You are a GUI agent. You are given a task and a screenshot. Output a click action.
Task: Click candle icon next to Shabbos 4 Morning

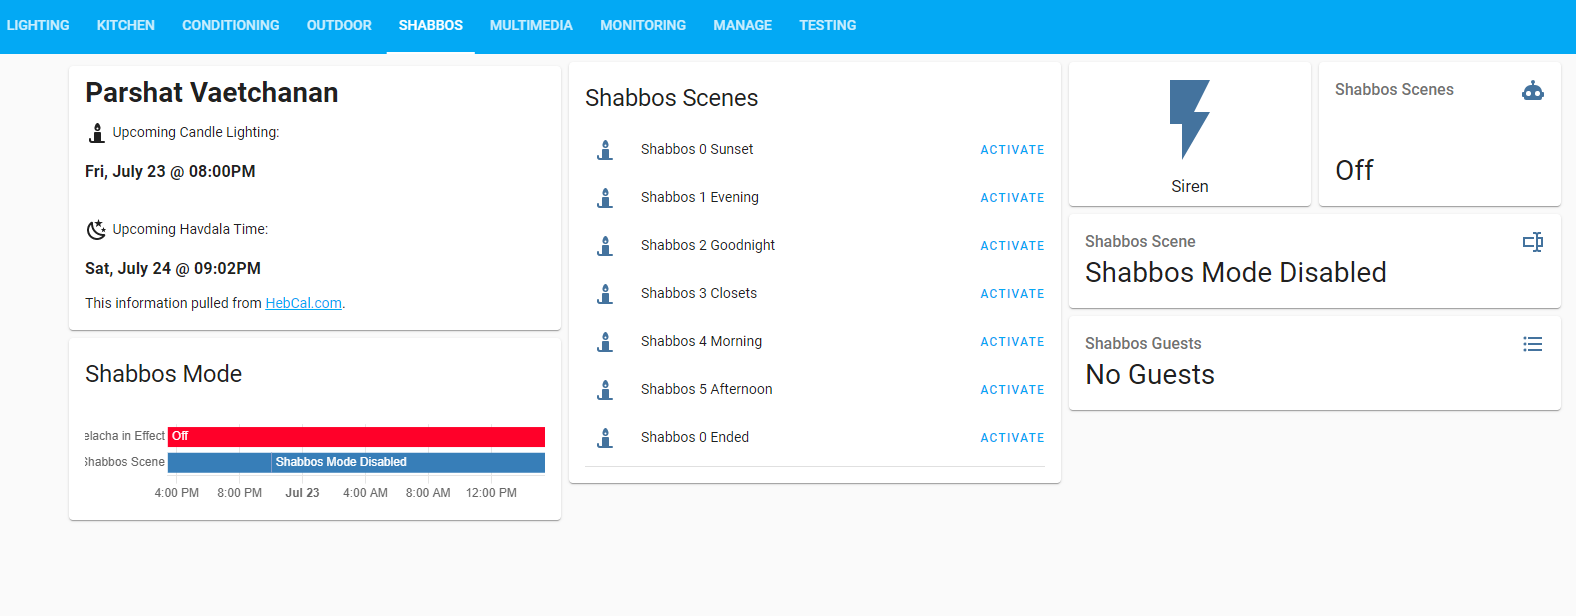(x=605, y=342)
